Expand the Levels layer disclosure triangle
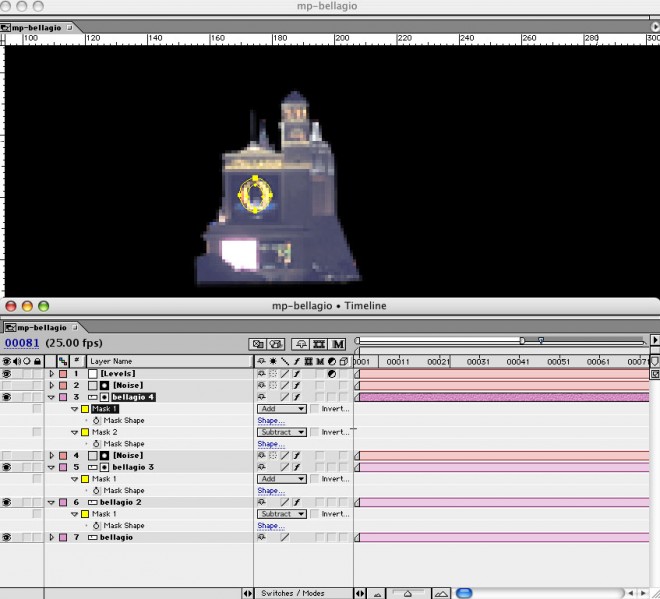 pos(51,374)
